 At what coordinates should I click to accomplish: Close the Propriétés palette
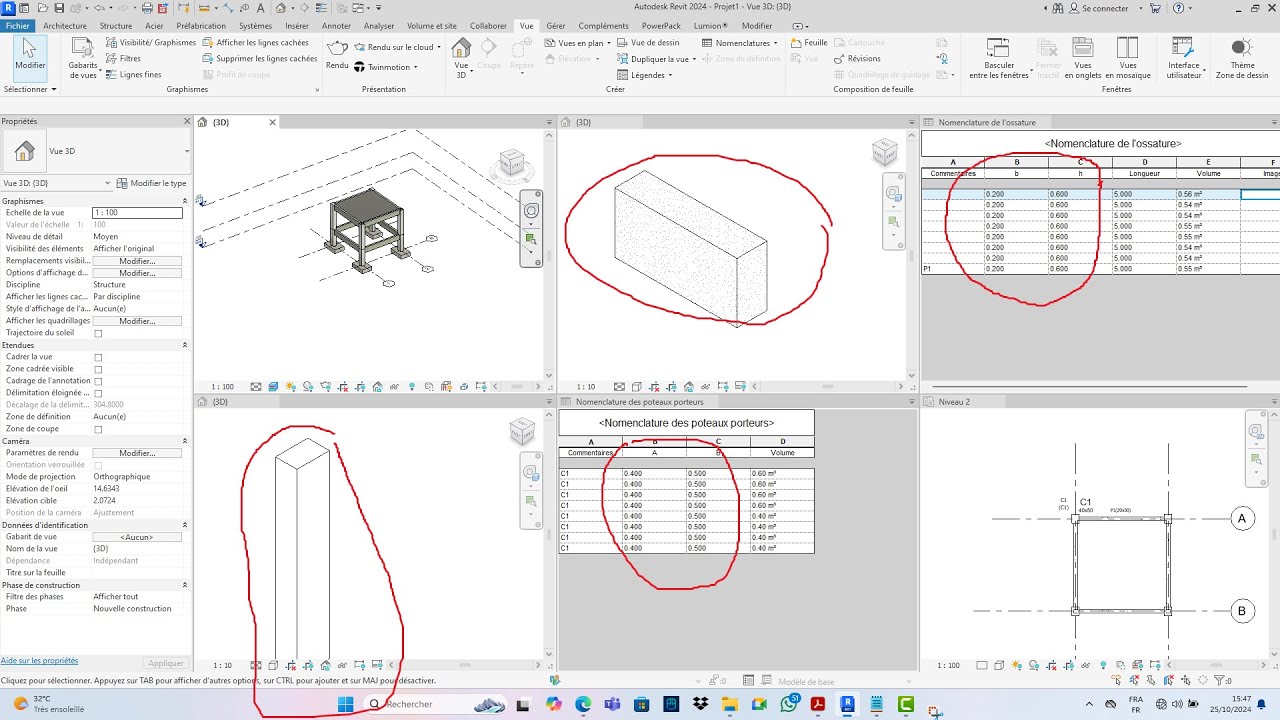pos(187,121)
